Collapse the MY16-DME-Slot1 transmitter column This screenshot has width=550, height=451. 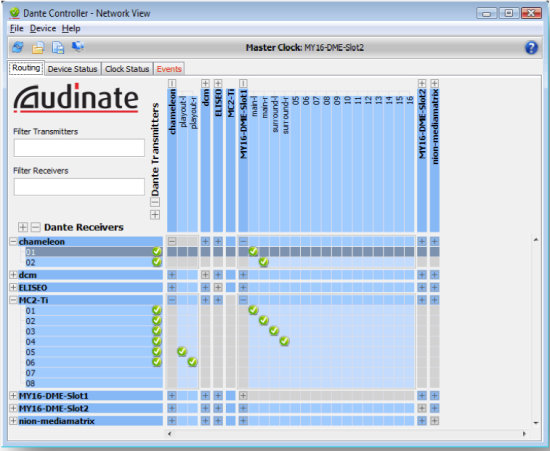pos(243,83)
